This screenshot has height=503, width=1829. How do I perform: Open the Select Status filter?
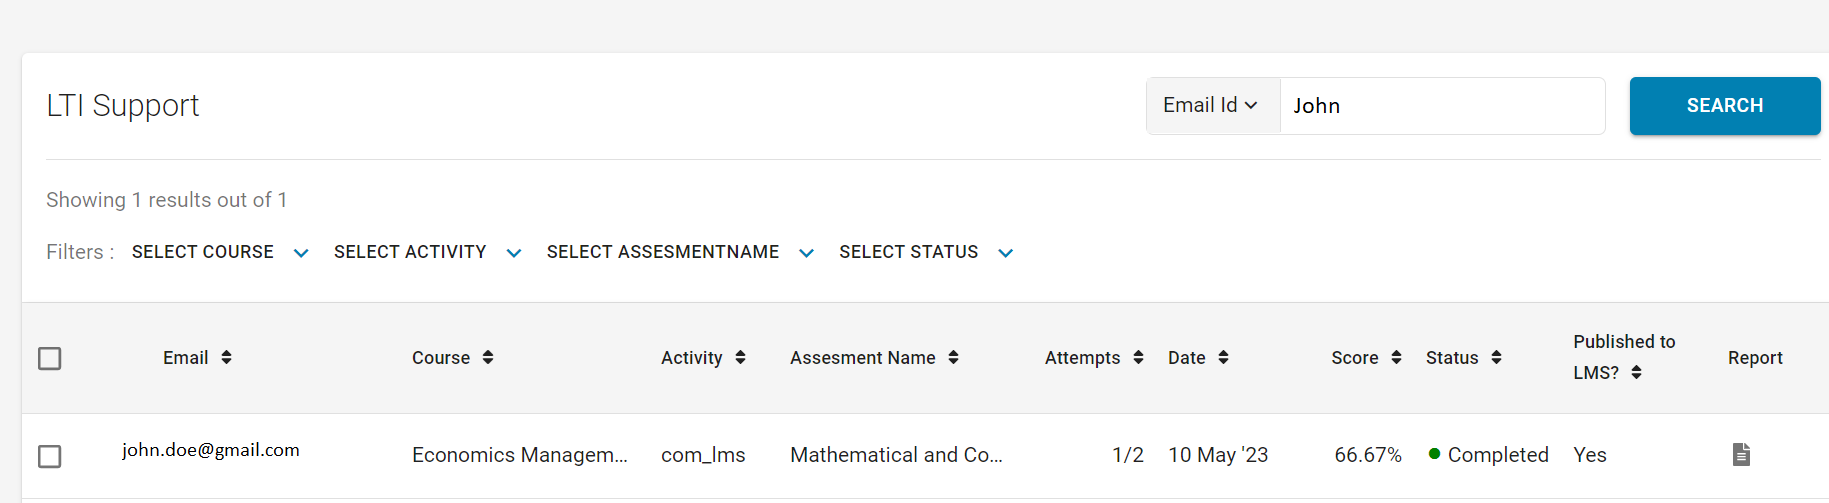[926, 252]
